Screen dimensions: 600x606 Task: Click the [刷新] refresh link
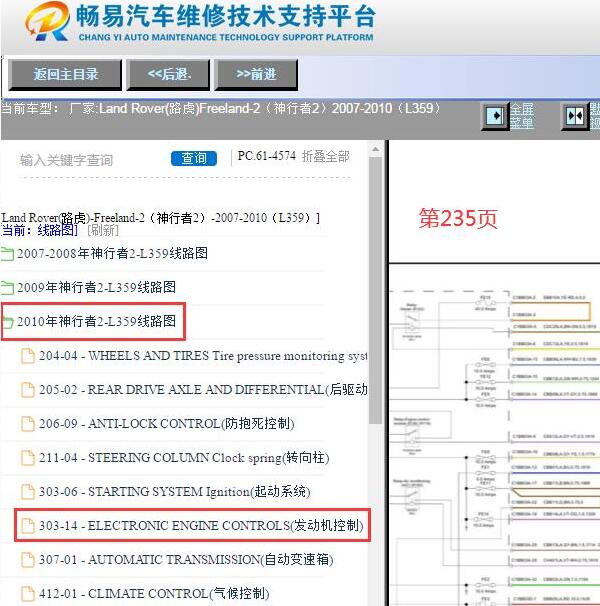(103, 230)
